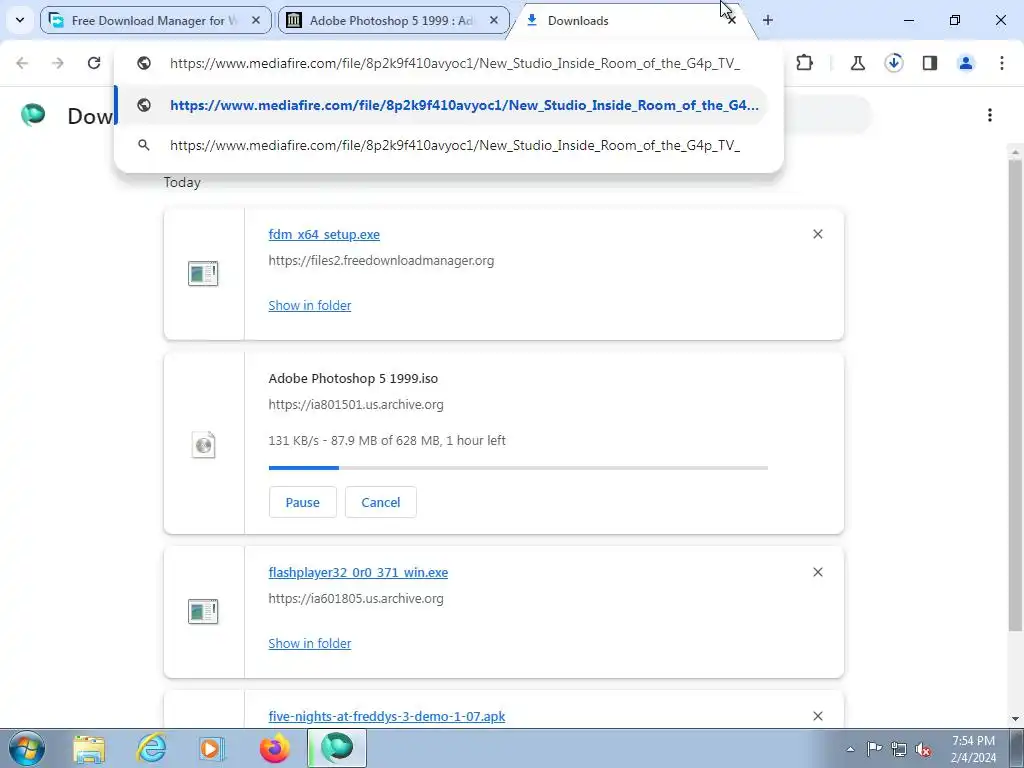Open flashplayer32_0r0_371_win.exe file link
Viewport: 1024px width, 768px height.
[x=358, y=573]
